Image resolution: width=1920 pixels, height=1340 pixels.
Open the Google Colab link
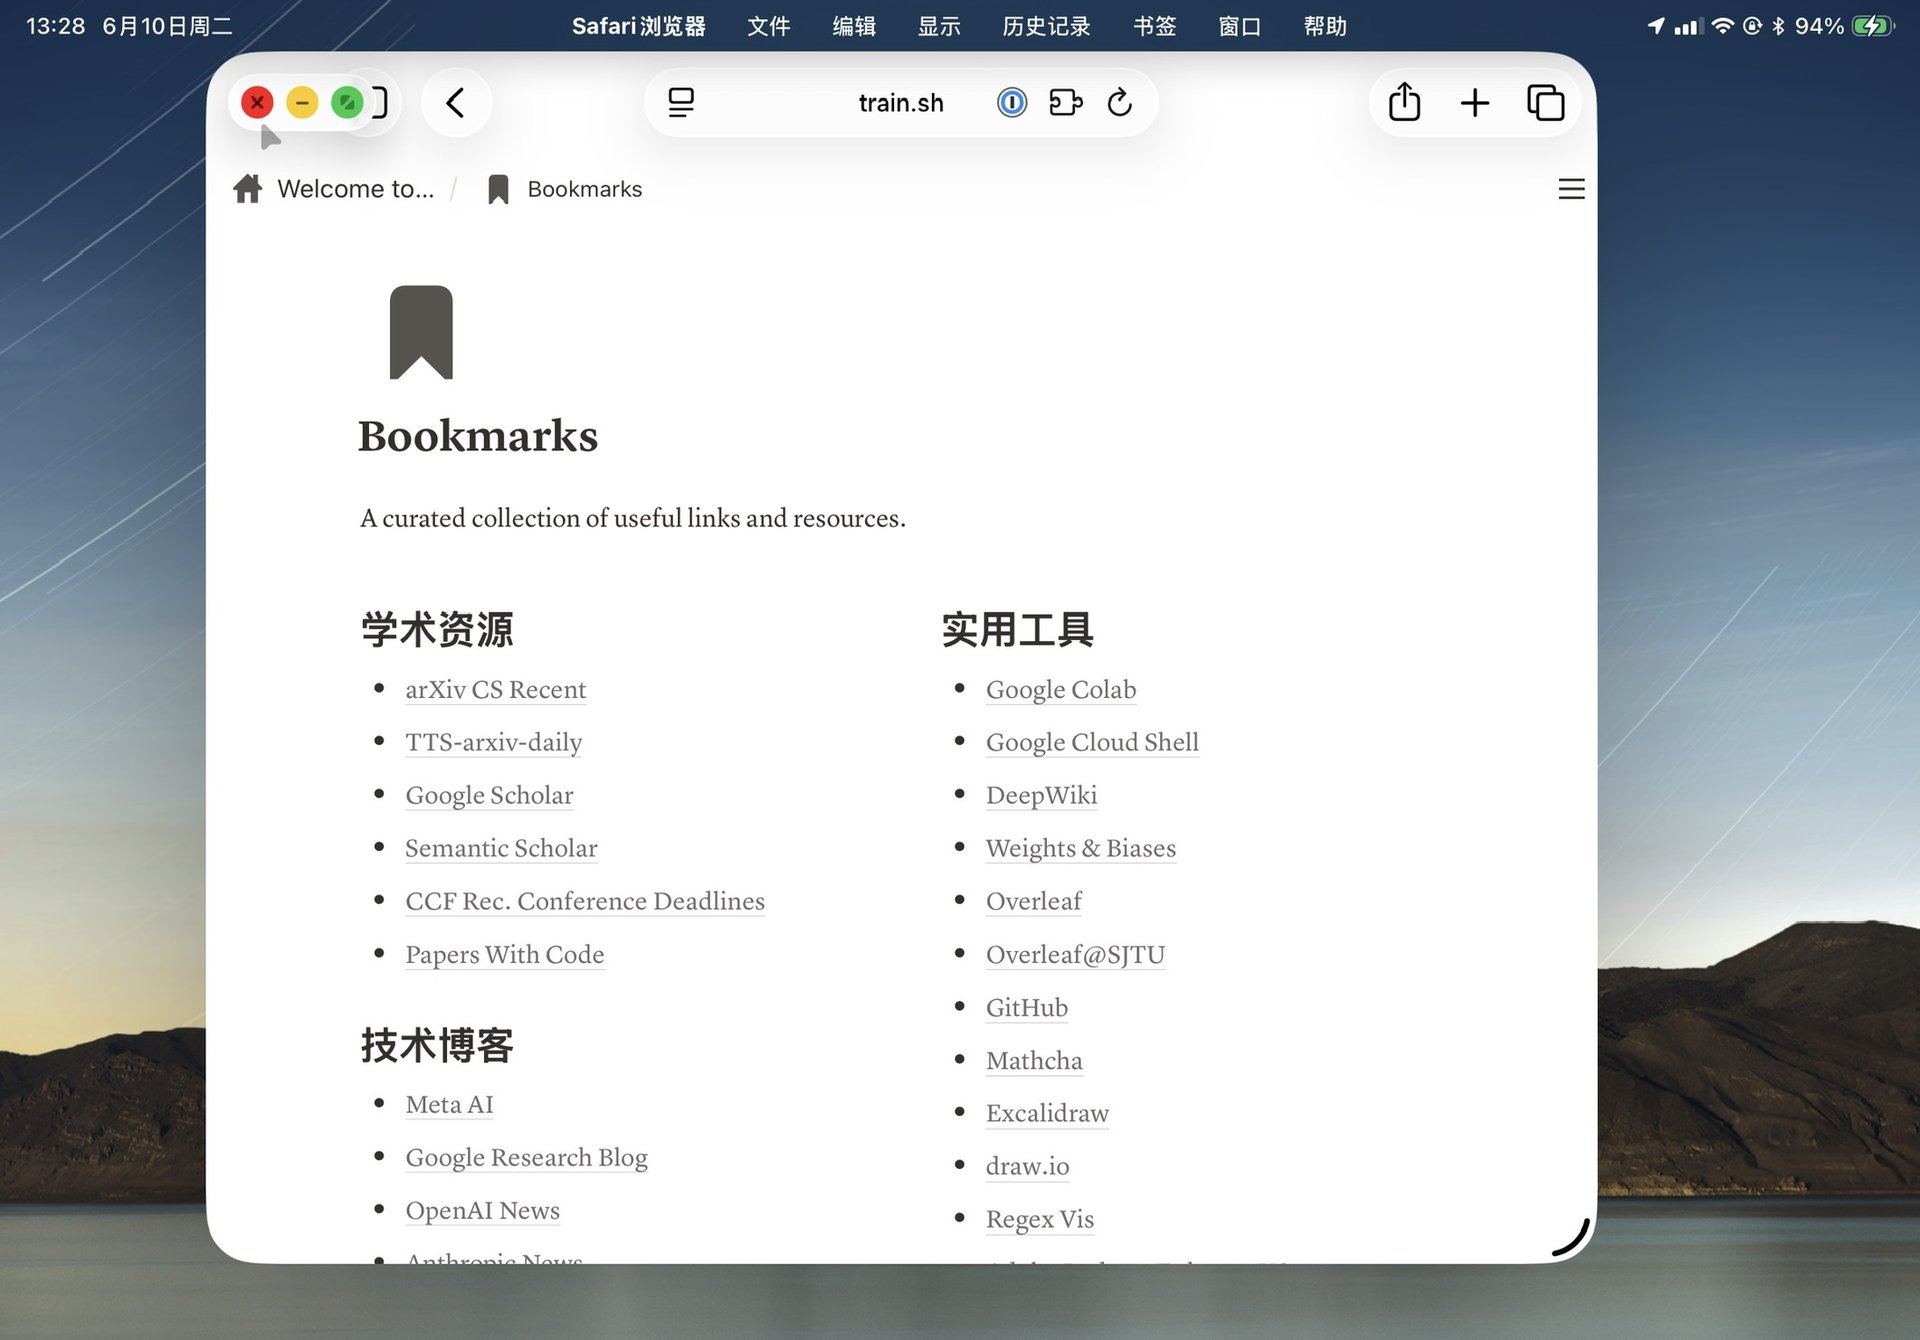tap(1060, 690)
